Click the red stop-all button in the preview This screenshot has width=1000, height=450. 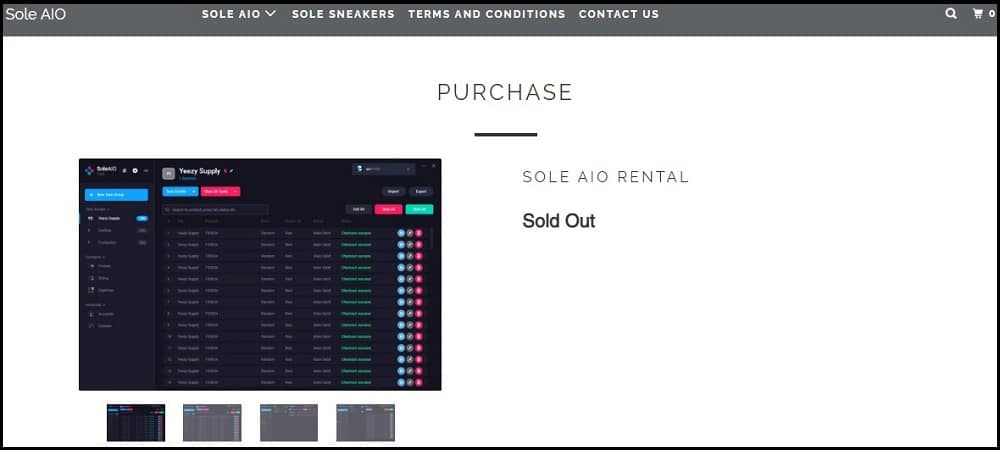[388, 209]
